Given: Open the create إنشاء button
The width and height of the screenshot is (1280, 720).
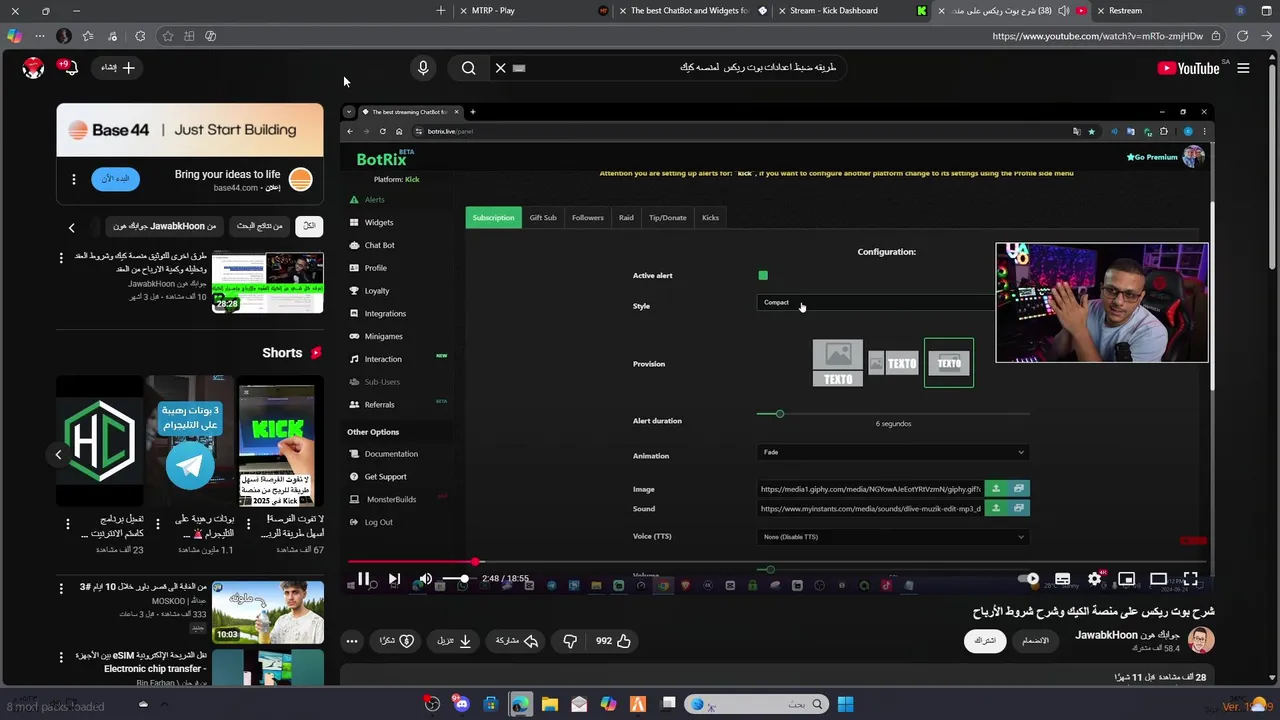Looking at the screenshot, I should click(x=118, y=68).
